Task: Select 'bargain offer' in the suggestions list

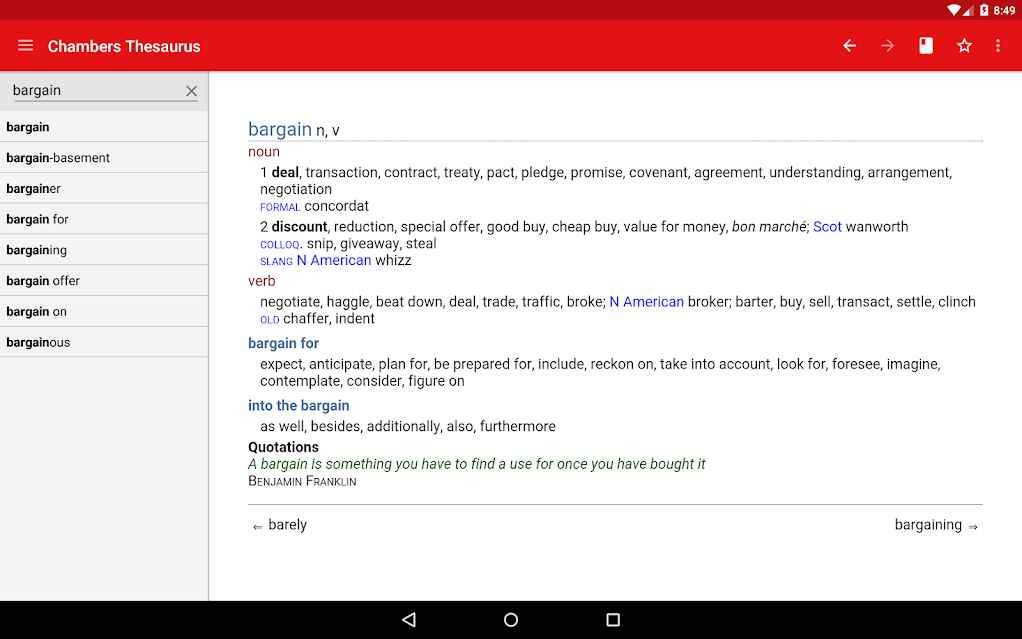Action: (104, 280)
